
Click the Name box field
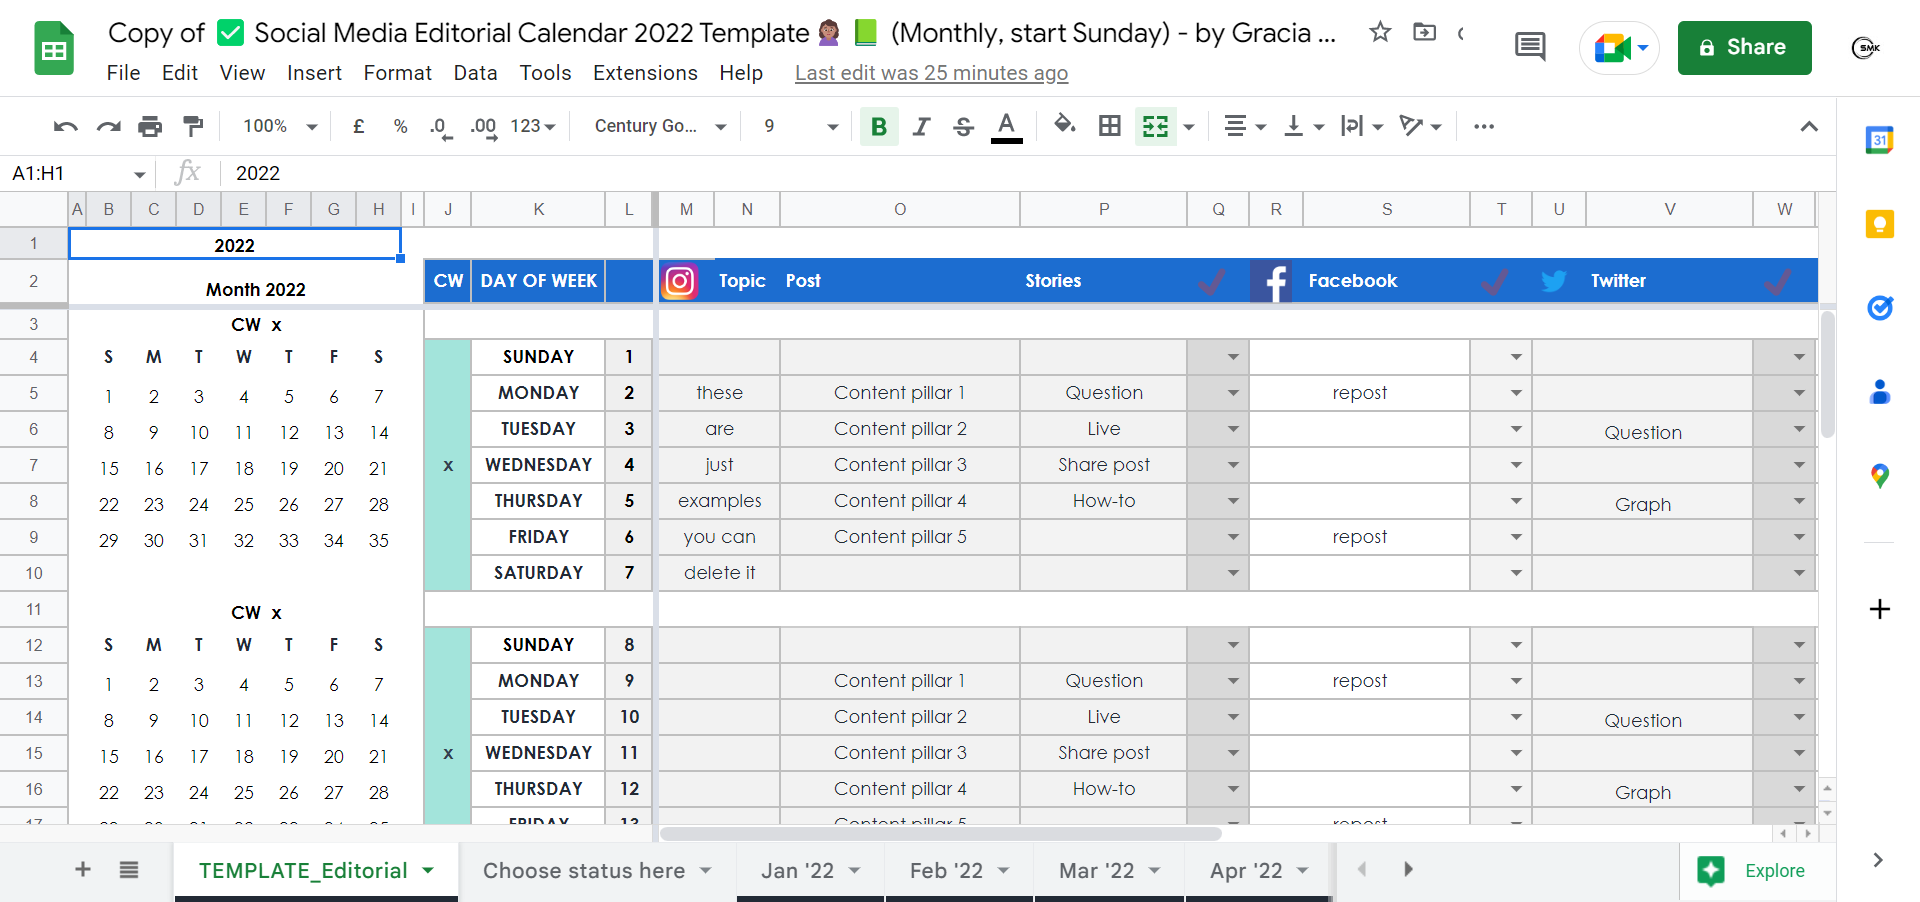tap(78, 173)
